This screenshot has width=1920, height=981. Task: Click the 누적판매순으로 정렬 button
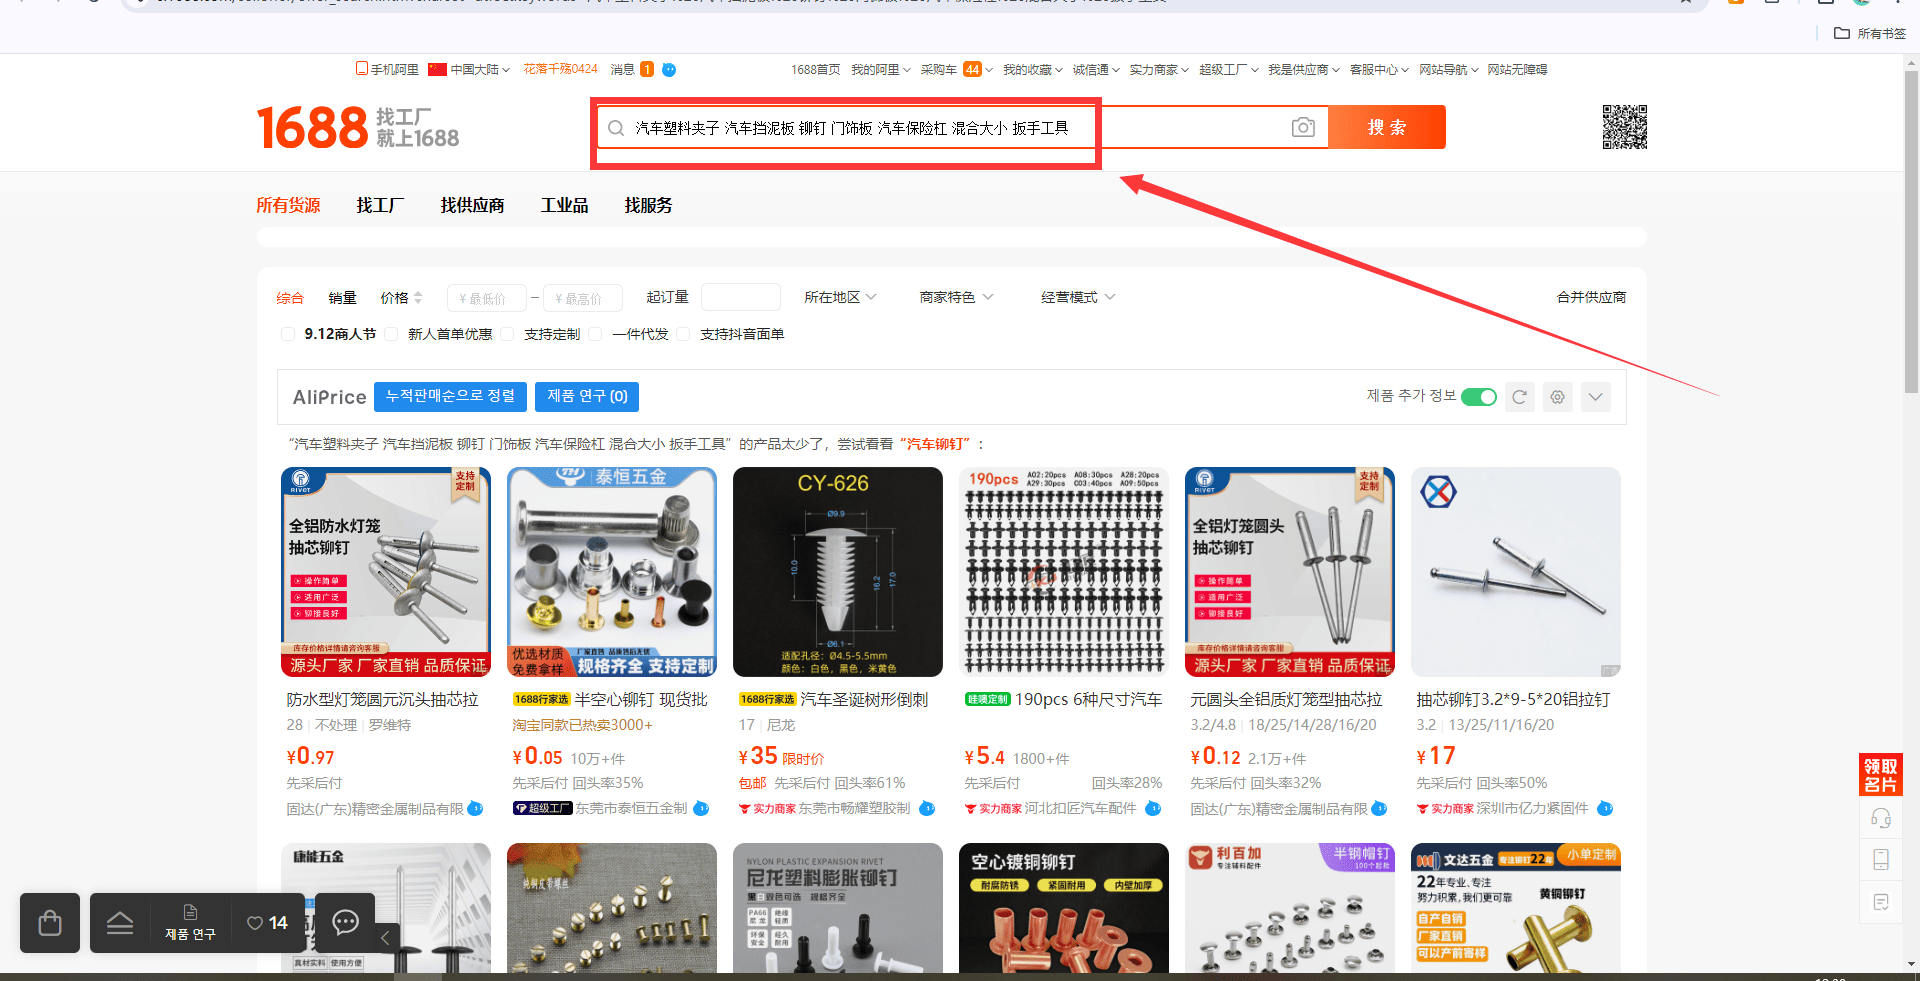tap(450, 397)
